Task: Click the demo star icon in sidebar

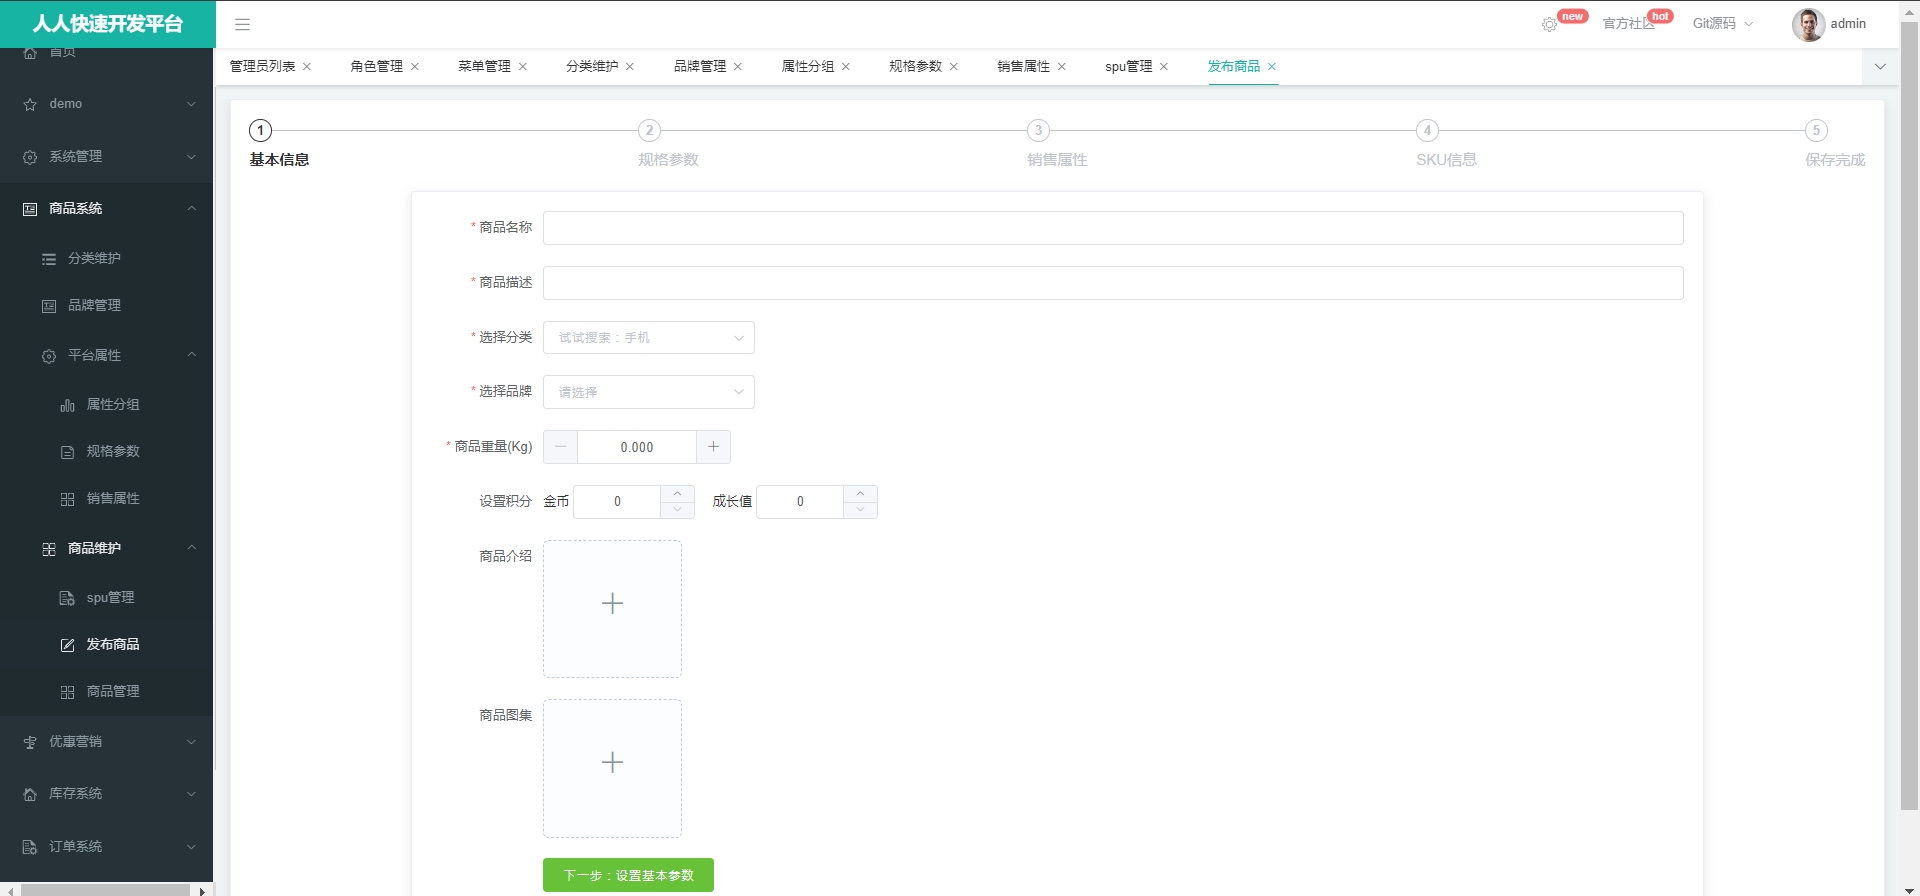Action: (30, 104)
